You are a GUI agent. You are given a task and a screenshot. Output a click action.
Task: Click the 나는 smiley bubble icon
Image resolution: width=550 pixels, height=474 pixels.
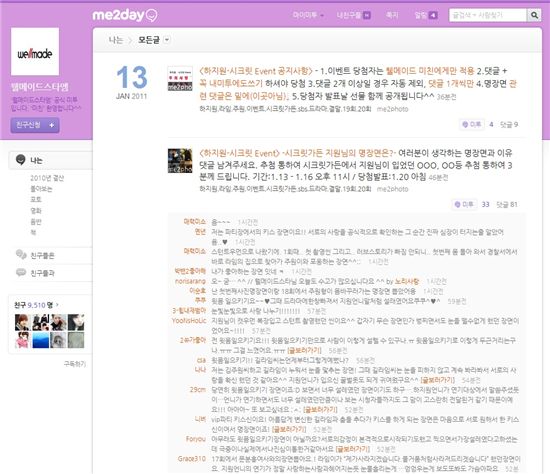pyautogui.click(x=21, y=160)
